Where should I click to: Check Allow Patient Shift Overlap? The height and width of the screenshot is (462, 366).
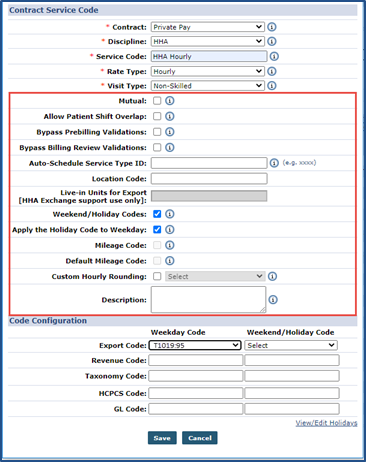[x=157, y=116]
